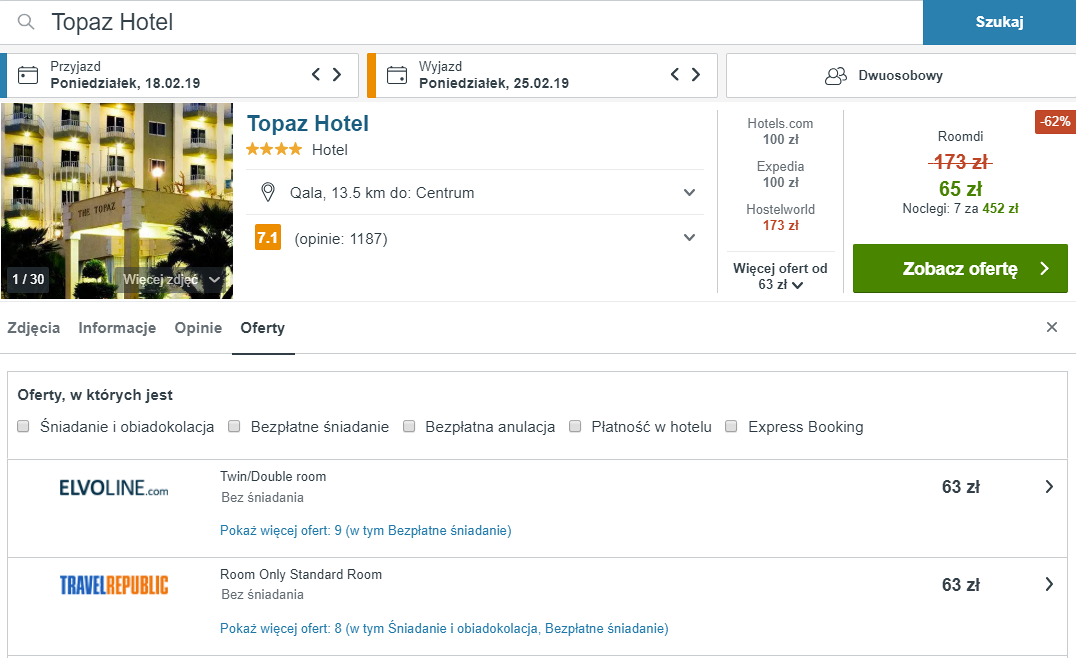Check the Bezpłatna anulacja filter
The width and height of the screenshot is (1076, 658).
409,426
